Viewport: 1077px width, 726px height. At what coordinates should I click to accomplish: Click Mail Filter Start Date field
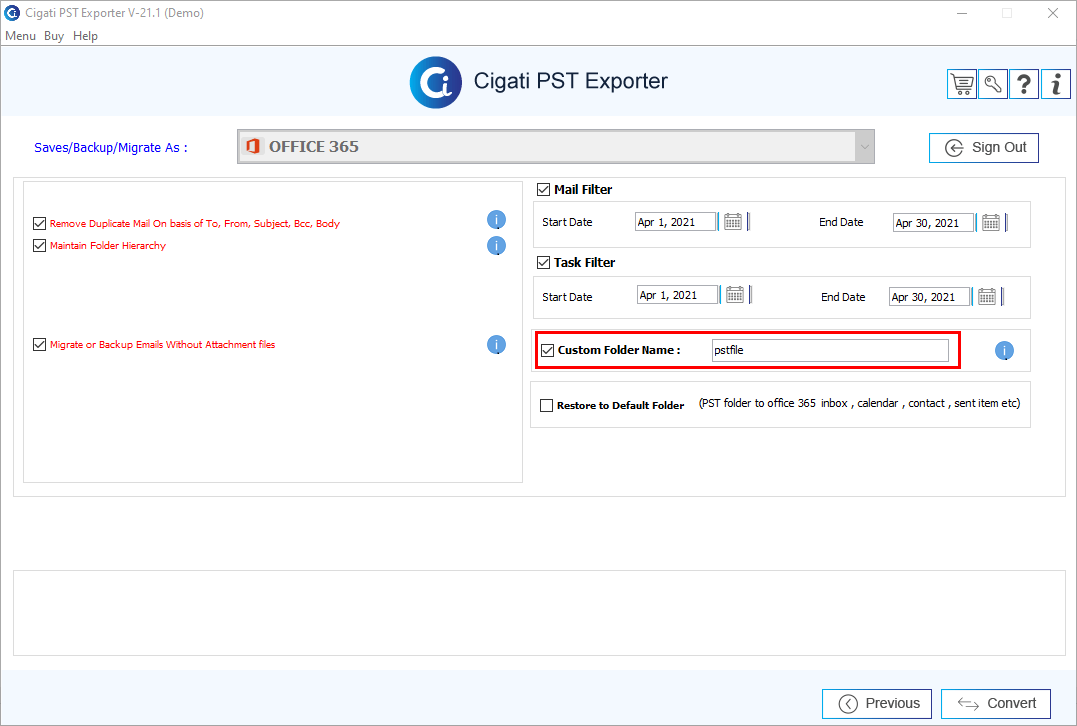tap(675, 222)
